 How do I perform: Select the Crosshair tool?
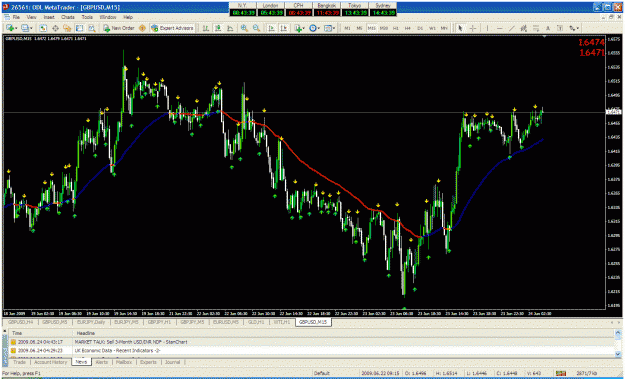[x=473, y=28]
